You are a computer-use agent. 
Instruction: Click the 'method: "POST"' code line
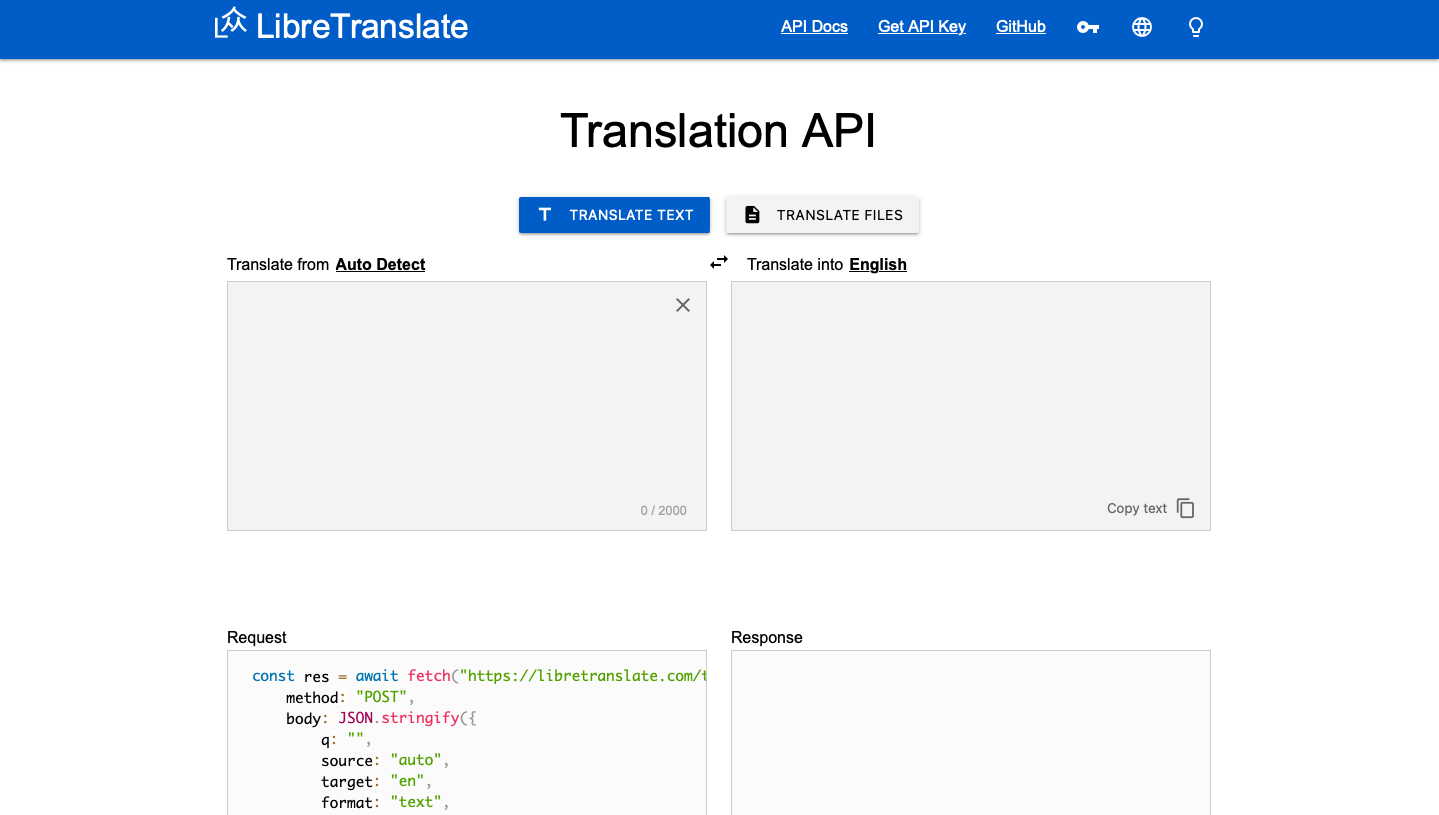[350, 697]
